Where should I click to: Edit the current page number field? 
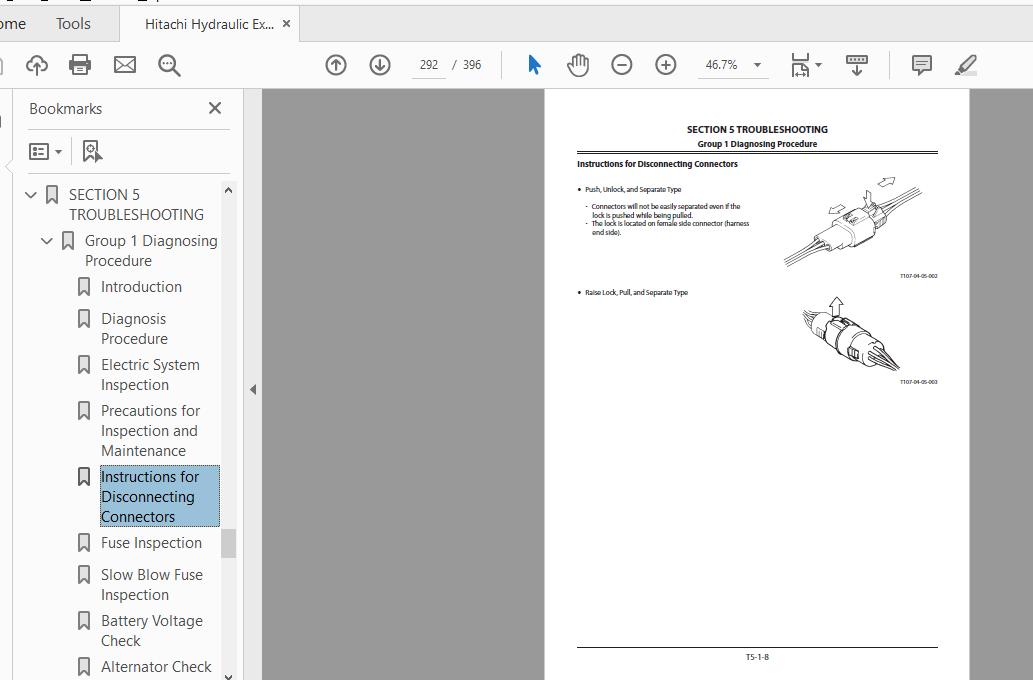429,65
